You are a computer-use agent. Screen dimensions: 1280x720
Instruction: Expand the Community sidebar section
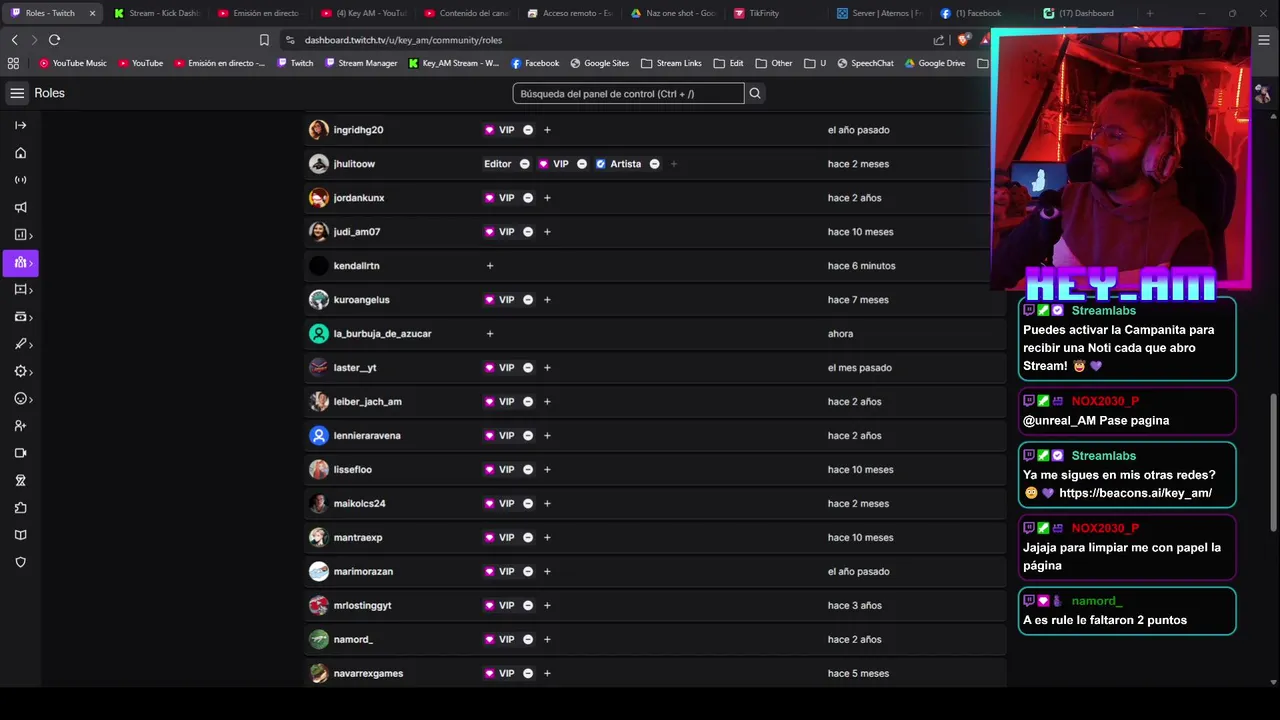pyautogui.click(x=20, y=262)
